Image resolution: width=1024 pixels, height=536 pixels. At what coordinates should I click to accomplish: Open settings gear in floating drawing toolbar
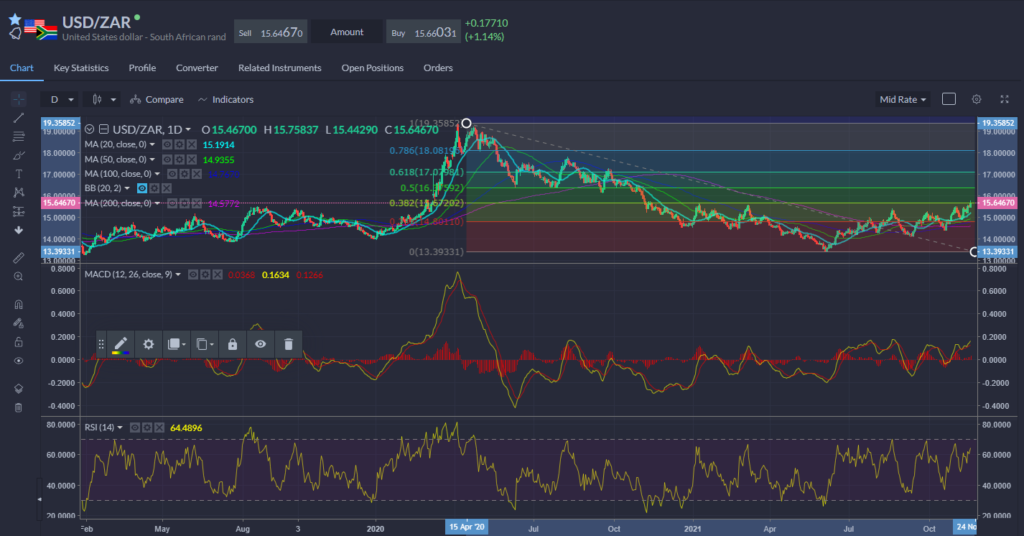pos(148,344)
